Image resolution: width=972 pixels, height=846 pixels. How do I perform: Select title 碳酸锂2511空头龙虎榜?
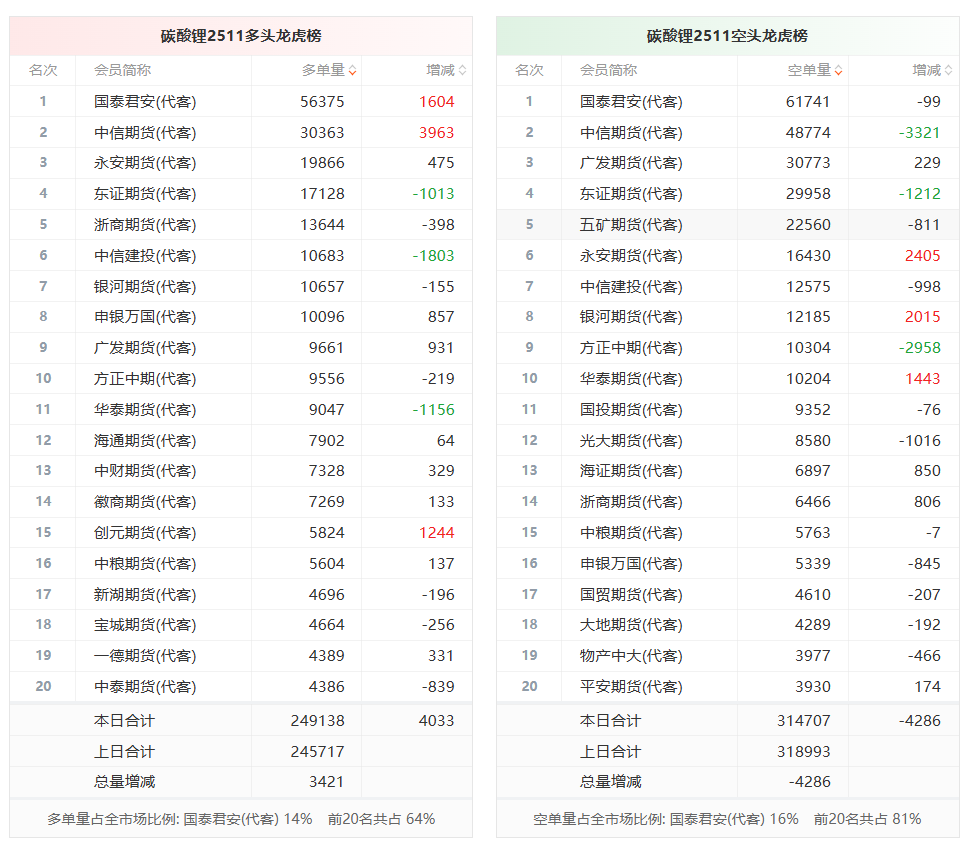(727, 36)
